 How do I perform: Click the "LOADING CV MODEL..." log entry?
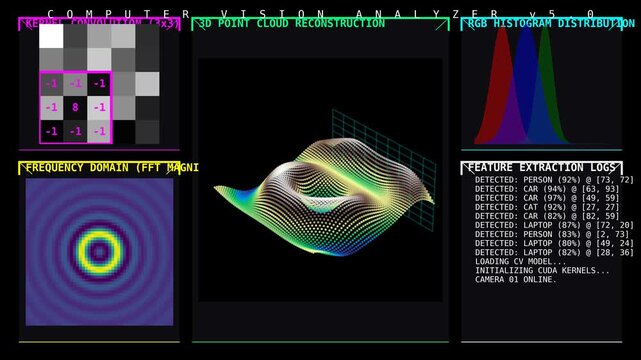[x=520, y=262]
